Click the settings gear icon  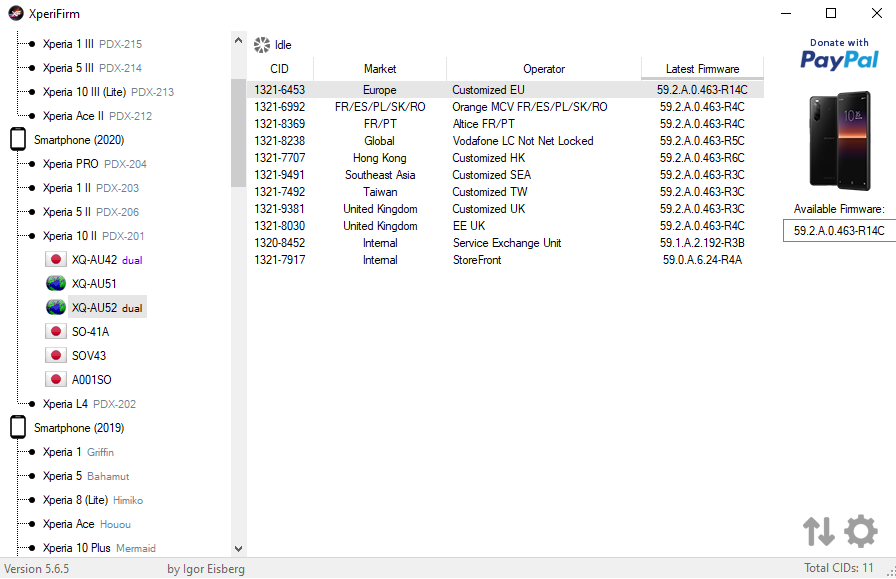[861, 531]
